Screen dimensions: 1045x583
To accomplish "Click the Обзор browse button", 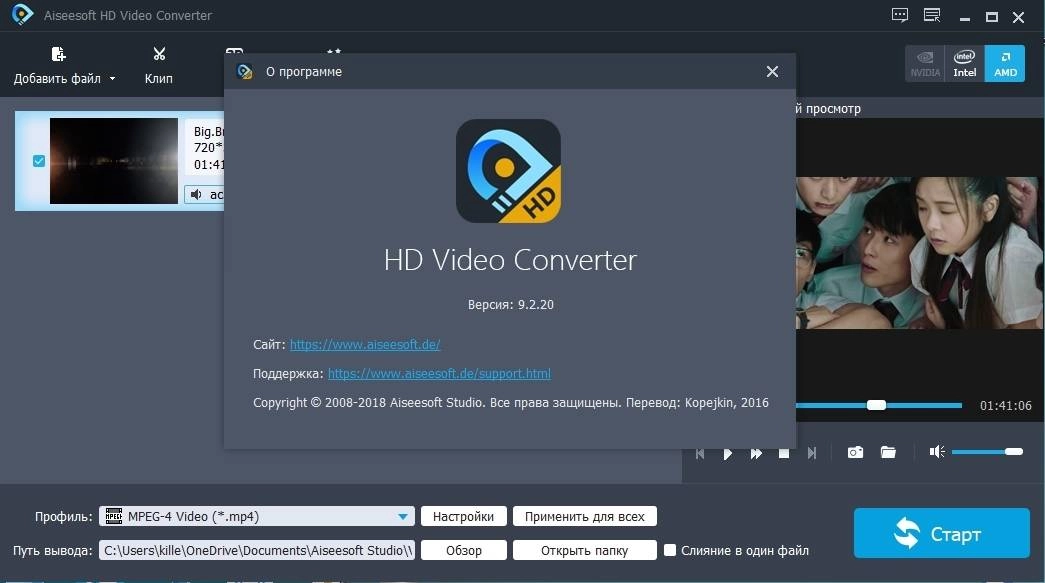I will tap(463, 550).
